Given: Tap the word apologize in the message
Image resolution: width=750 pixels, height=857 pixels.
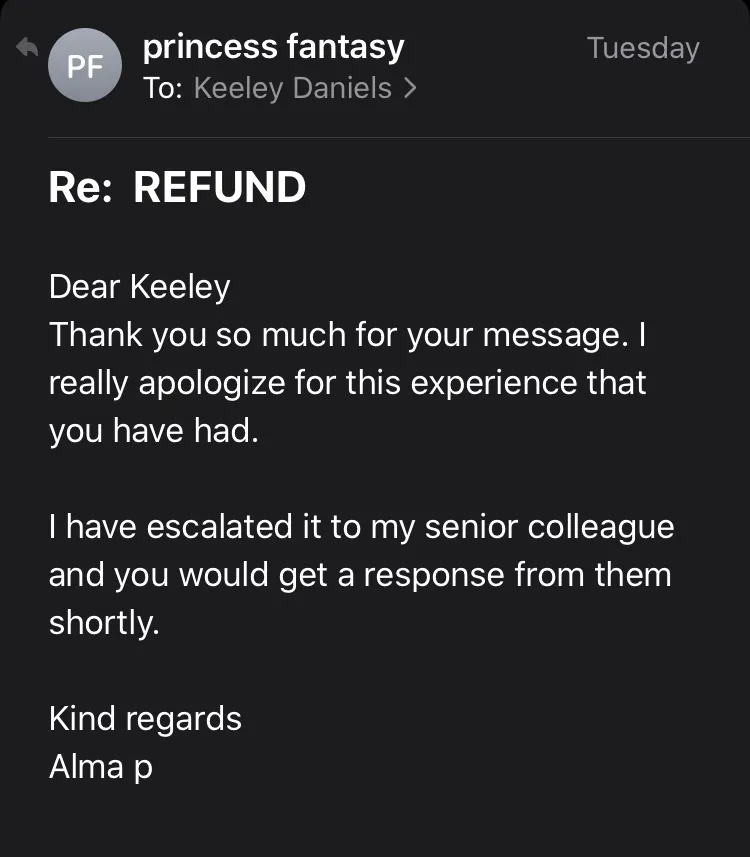Looking at the screenshot, I should (212, 383).
